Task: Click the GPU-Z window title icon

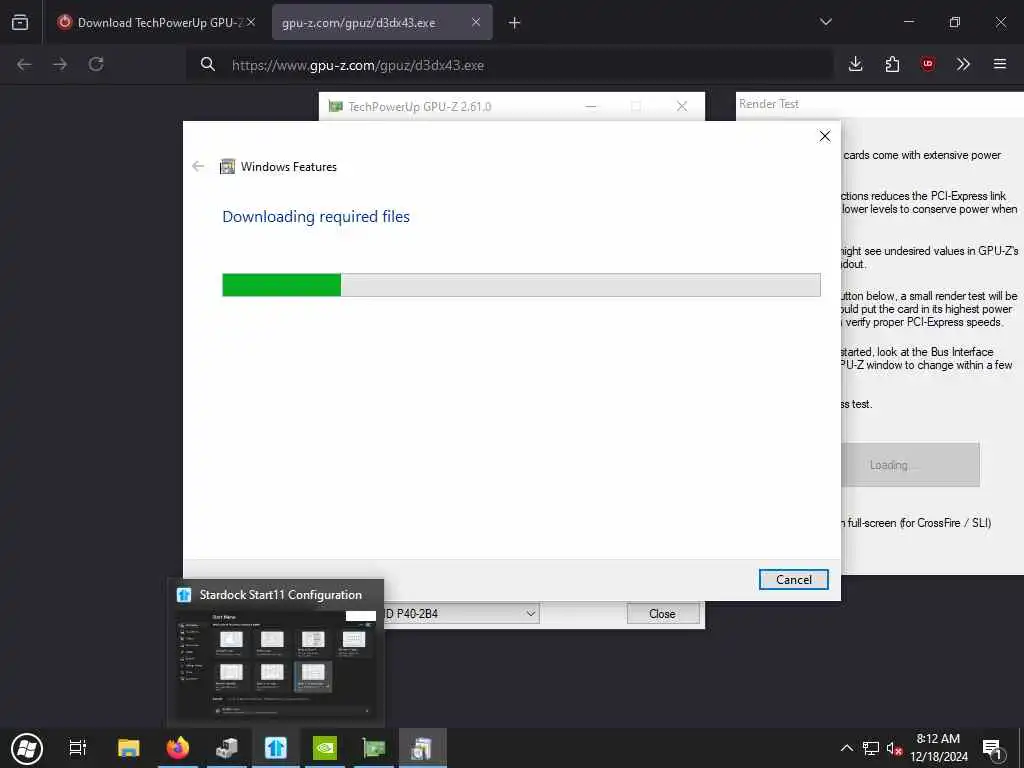Action: [336, 106]
